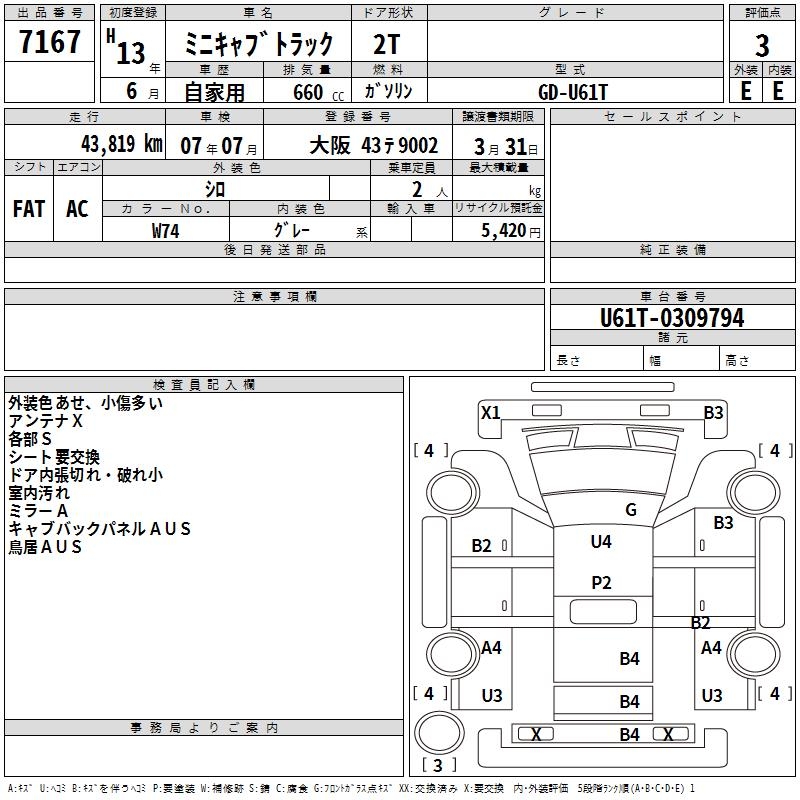The height and width of the screenshot is (800, 800).
Task: Click B2 mark on left door
Action: [481, 546]
